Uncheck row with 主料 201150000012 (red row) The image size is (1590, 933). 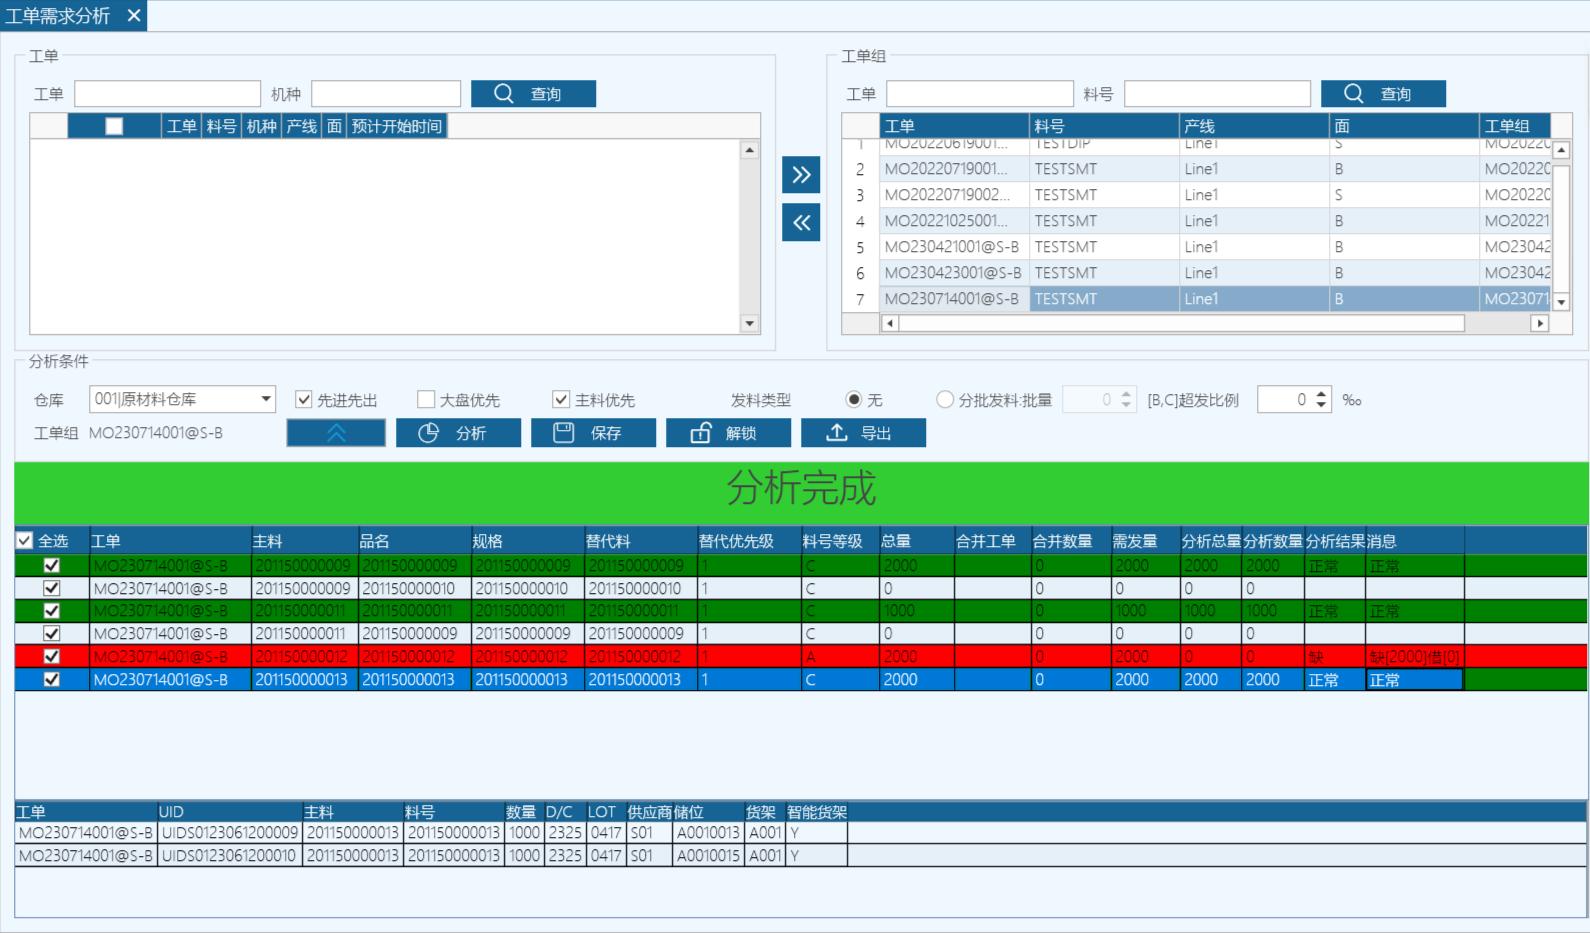point(52,656)
